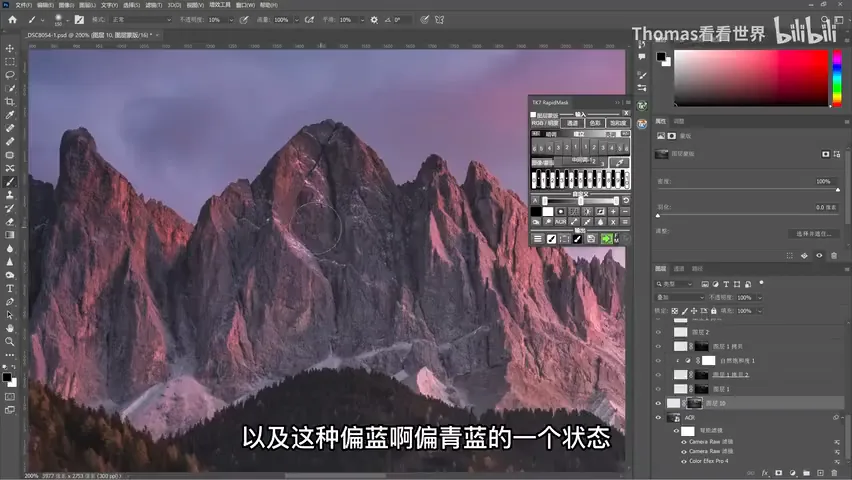
Task: Open the 文件(F) menu
Action: tap(23, 5)
